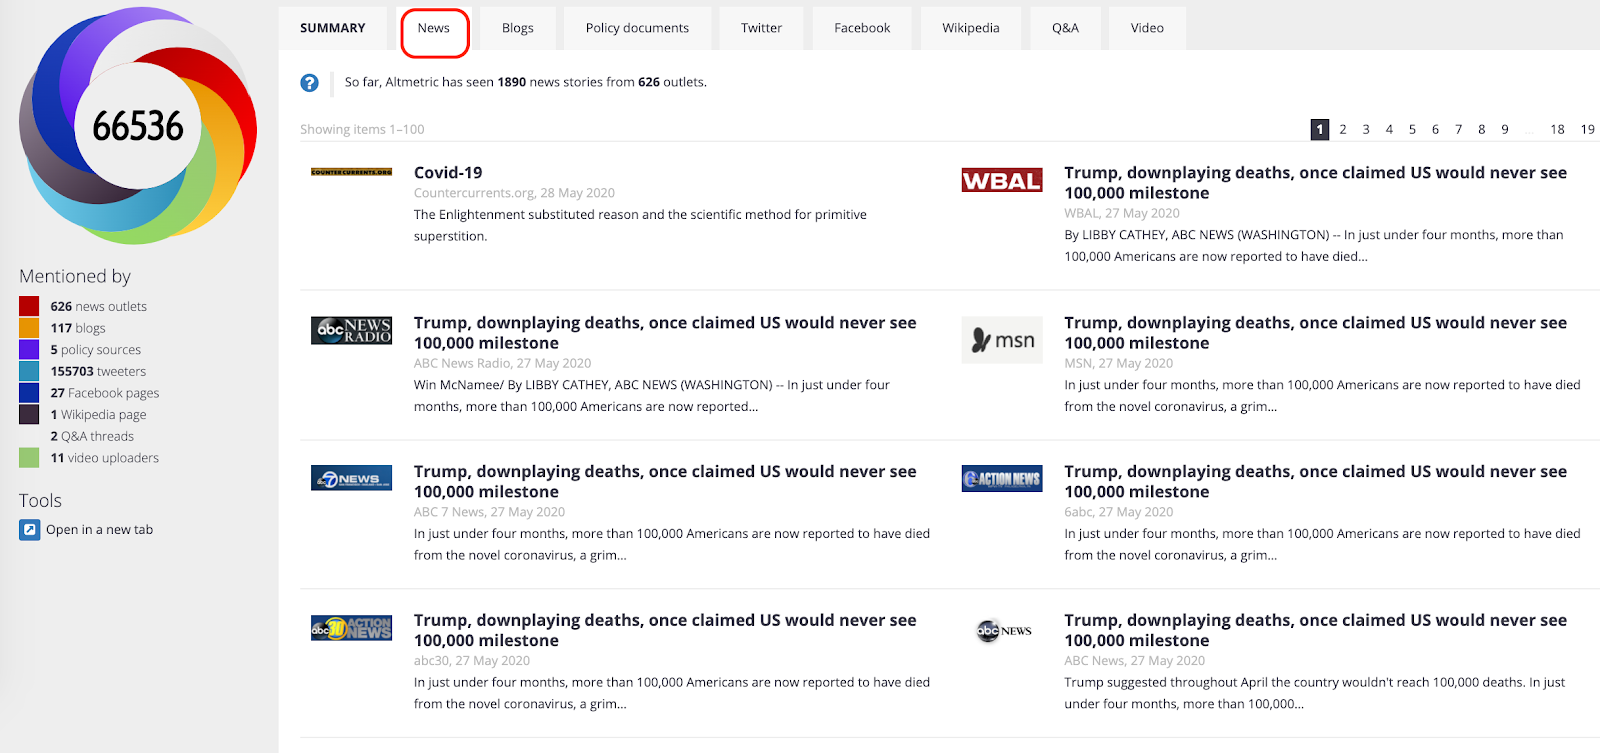
Task: Go to page 9 of results
Action: click(x=1504, y=129)
